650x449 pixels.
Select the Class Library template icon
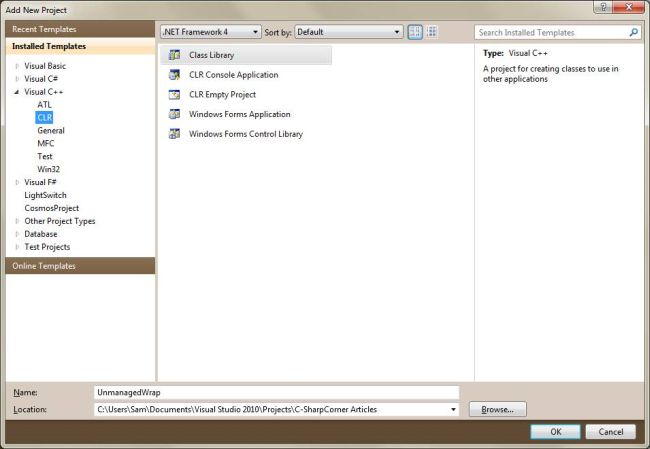(x=175, y=55)
